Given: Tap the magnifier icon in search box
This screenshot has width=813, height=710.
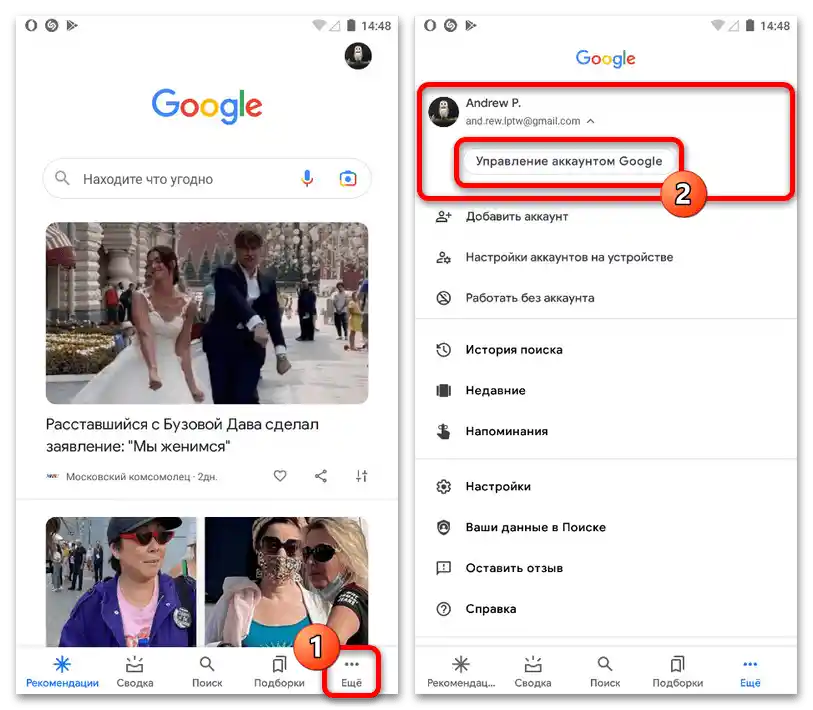Looking at the screenshot, I should coord(62,178).
